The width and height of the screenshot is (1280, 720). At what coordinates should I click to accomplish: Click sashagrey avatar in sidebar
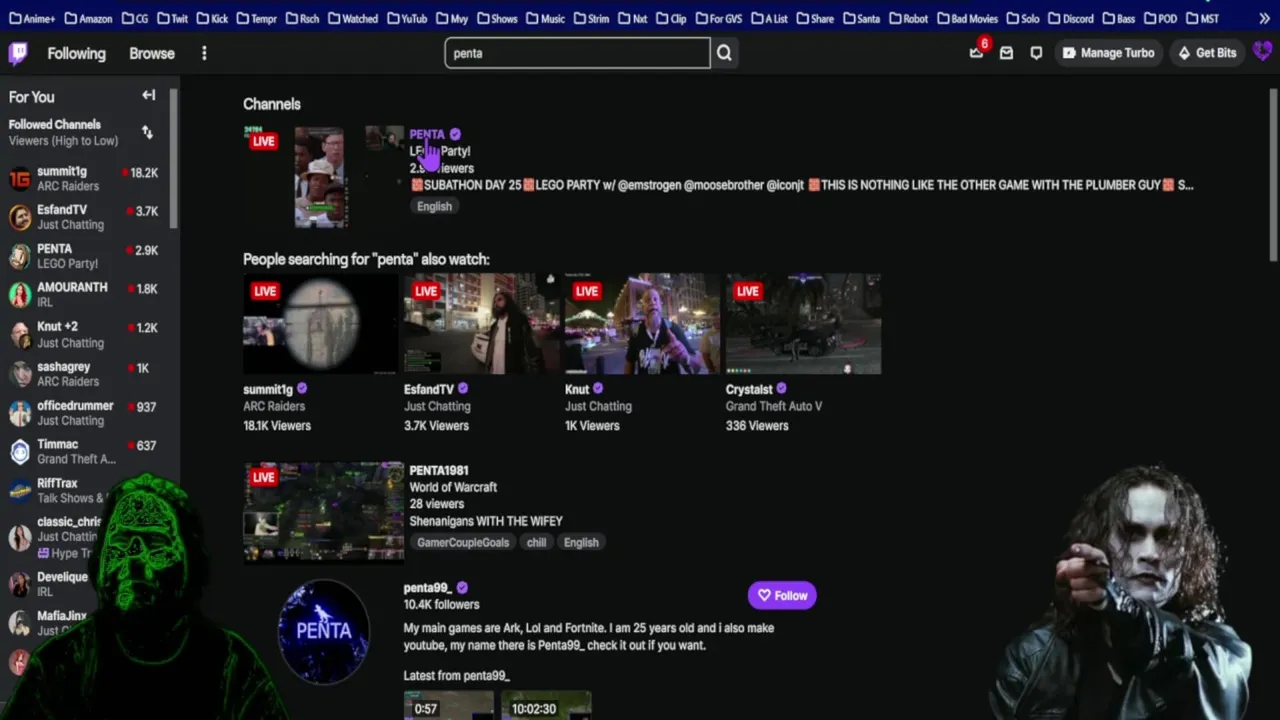20,374
